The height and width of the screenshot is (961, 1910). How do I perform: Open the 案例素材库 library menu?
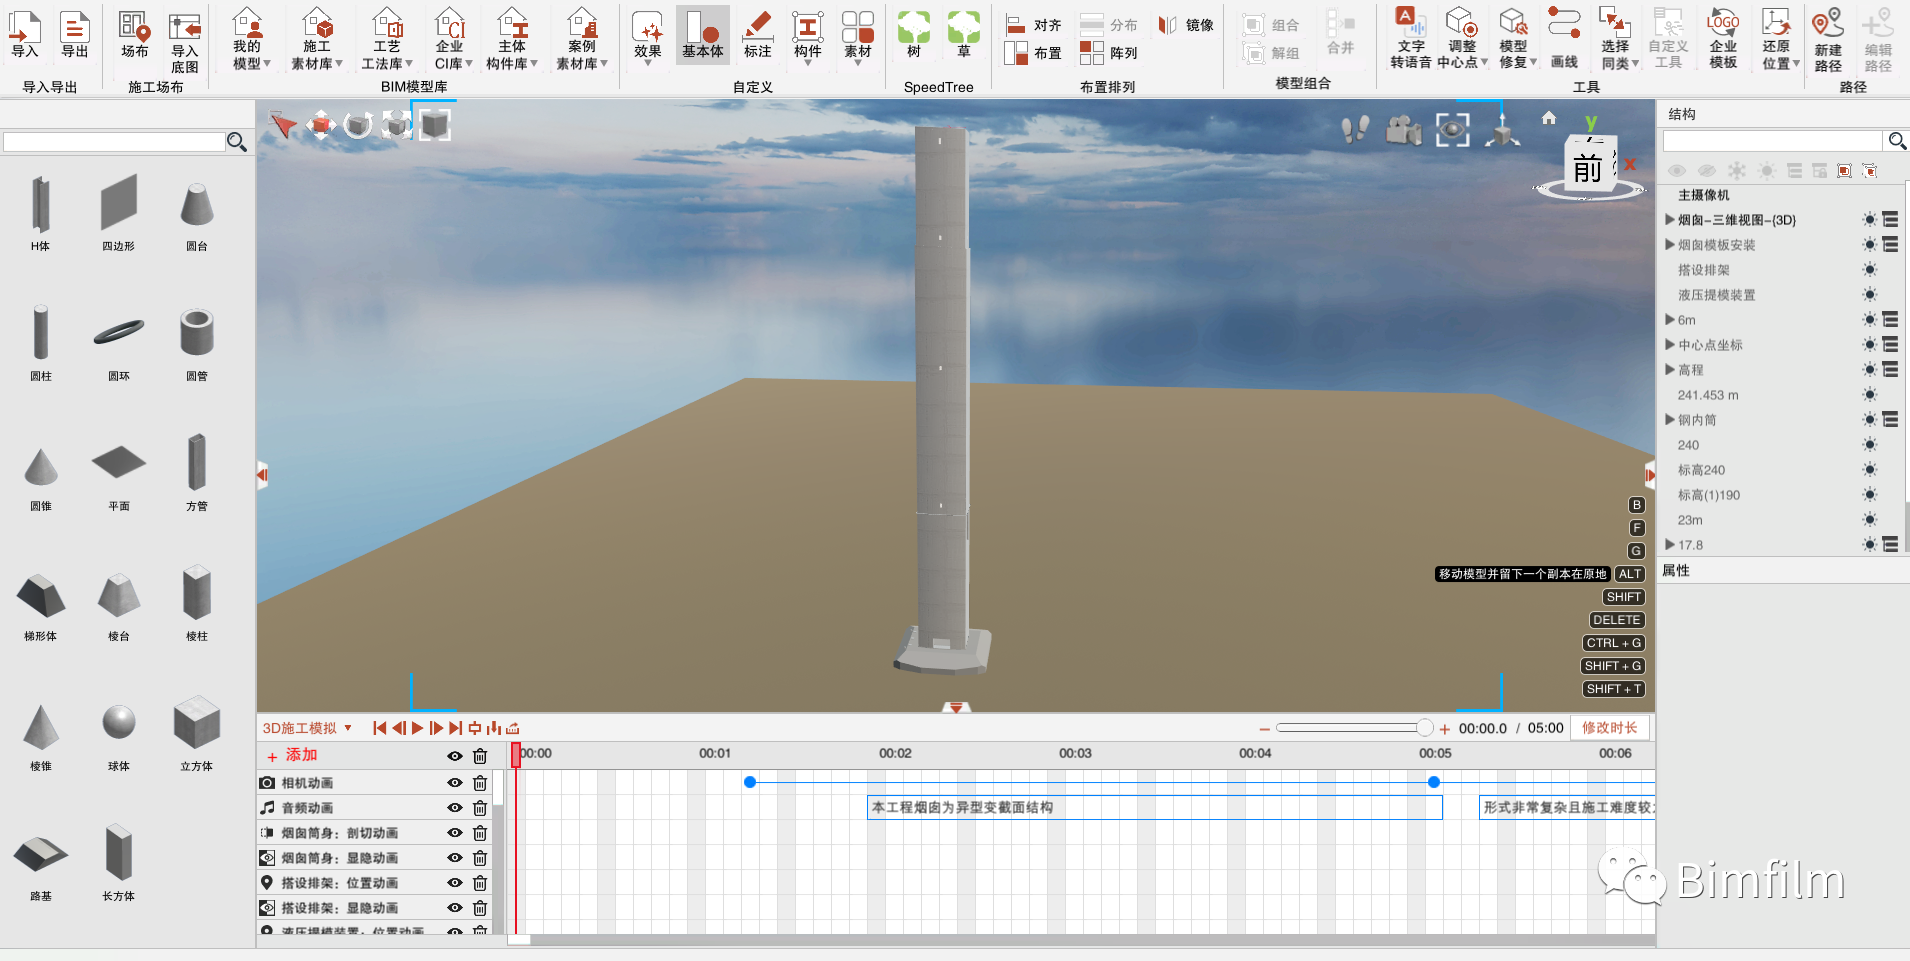pyautogui.click(x=582, y=40)
